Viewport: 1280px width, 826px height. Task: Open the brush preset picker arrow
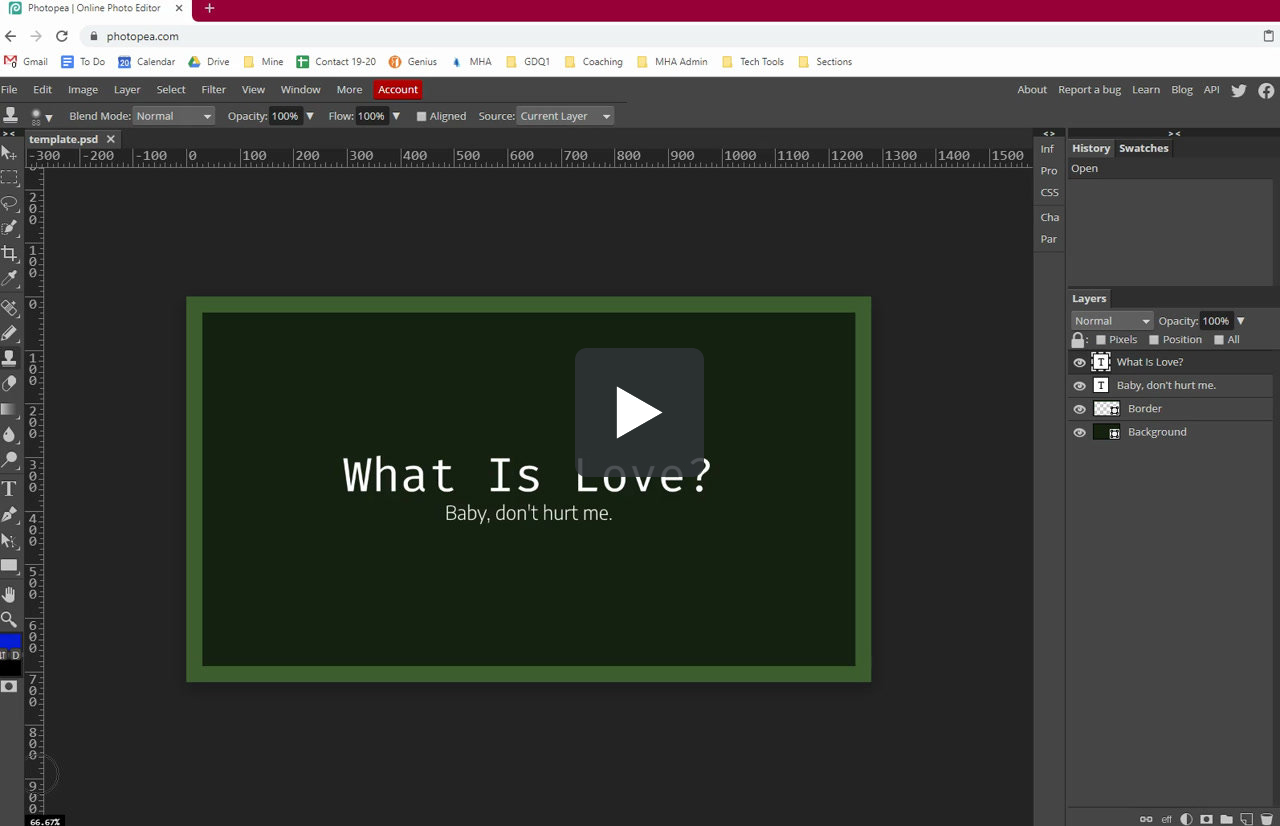[x=48, y=118]
